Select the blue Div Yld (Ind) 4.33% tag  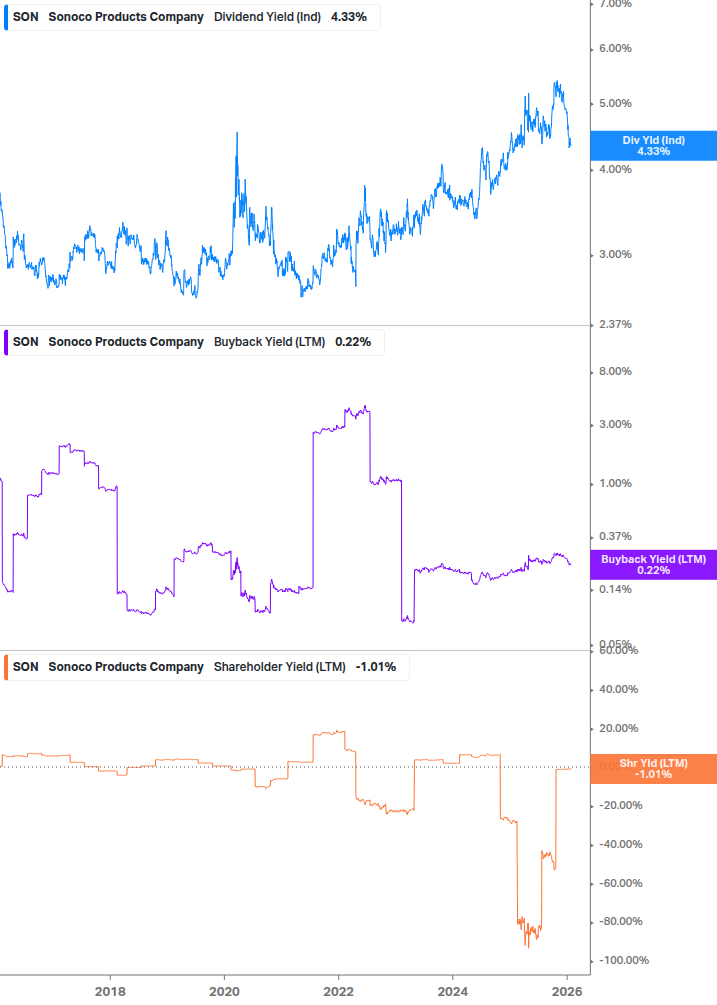click(x=653, y=145)
